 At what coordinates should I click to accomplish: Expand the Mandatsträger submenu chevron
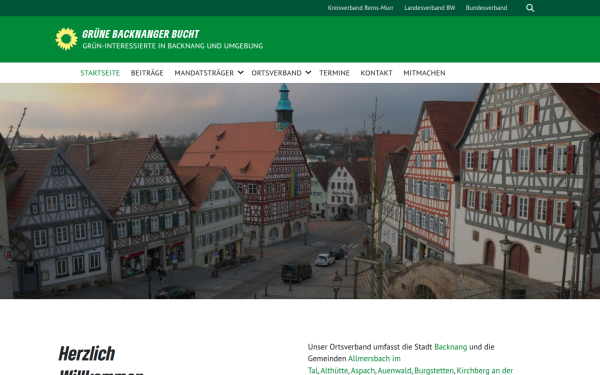click(240, 72)
